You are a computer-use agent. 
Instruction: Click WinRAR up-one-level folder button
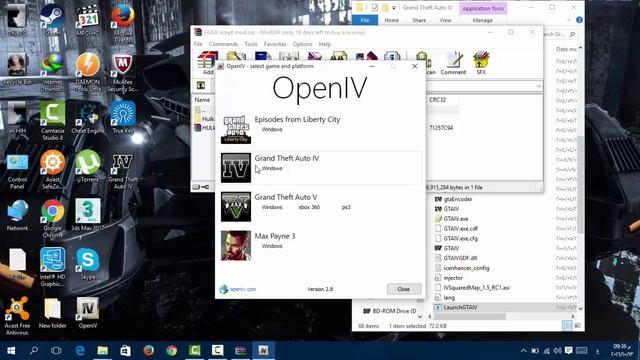coord(201,85)
